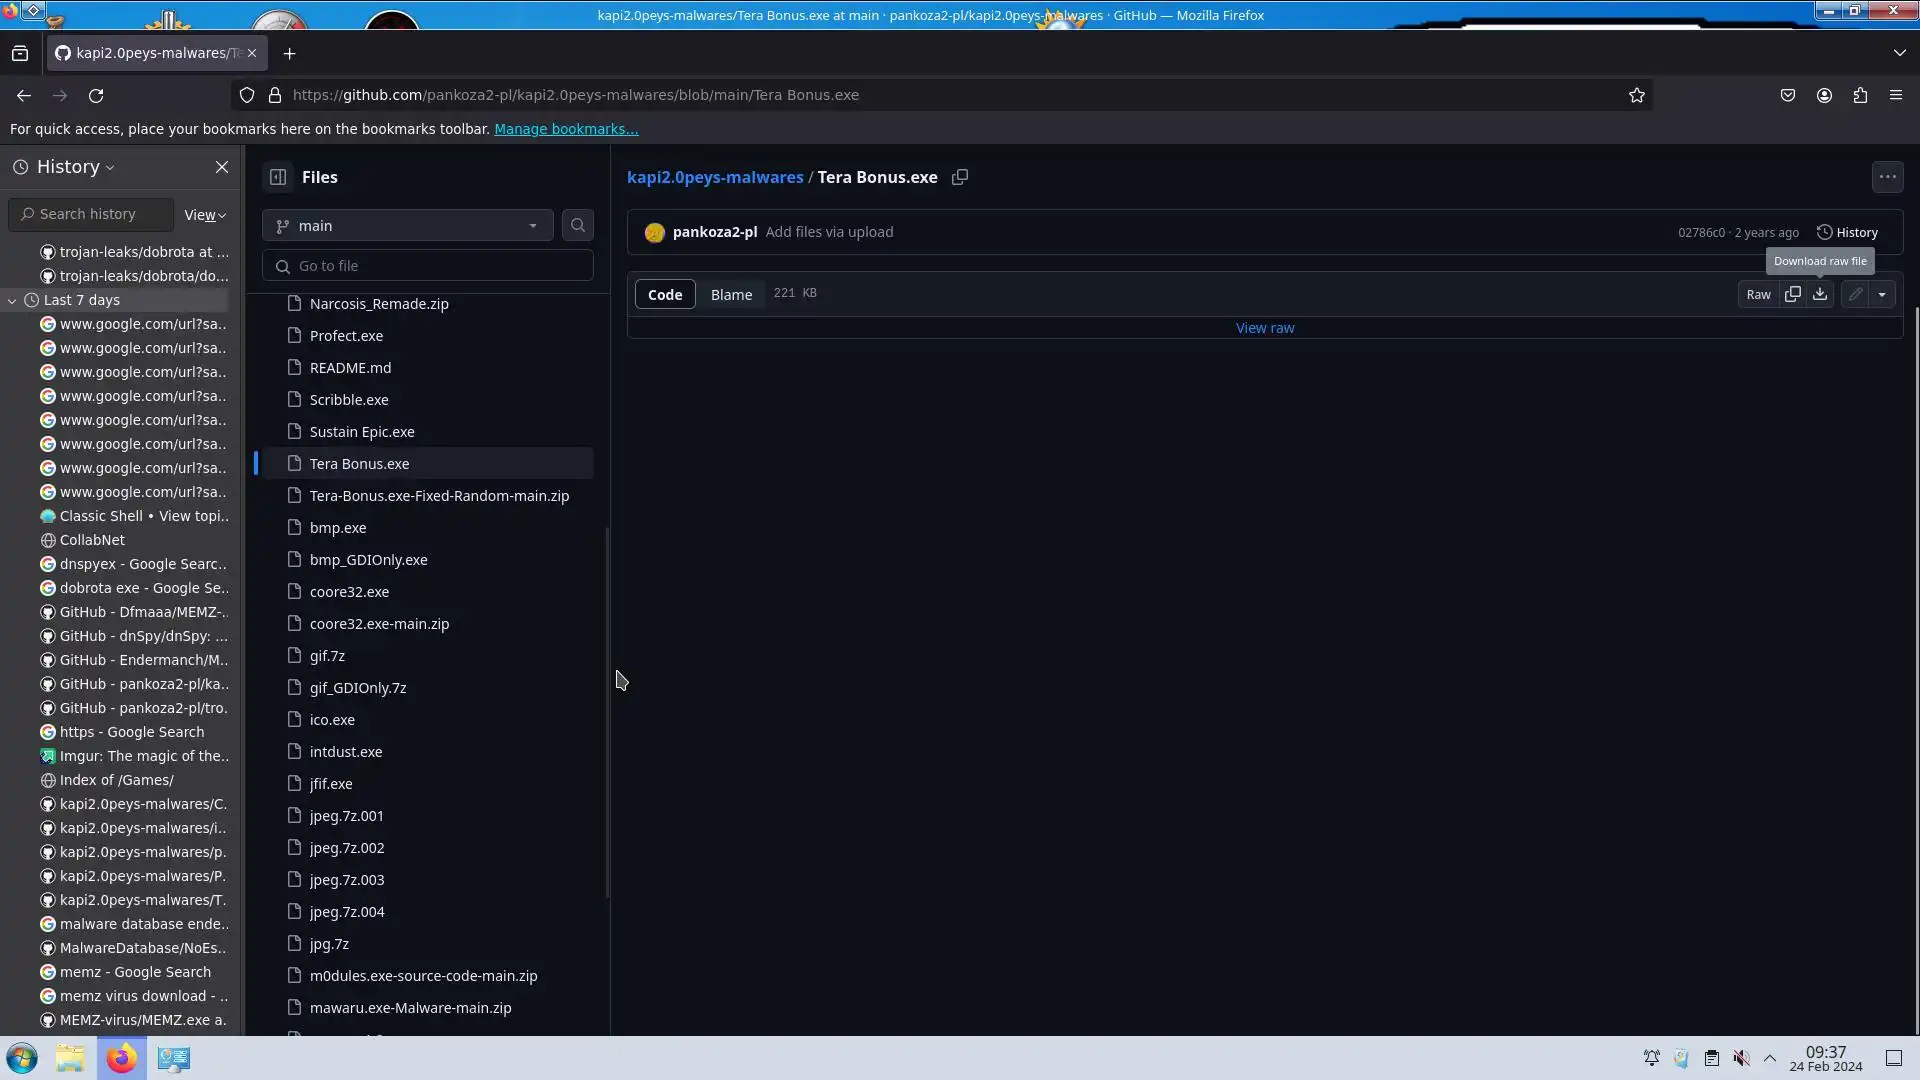Viewport: 1920px width, 1080px height.
Task: Click the file search magnifier icon
Action: click(x=578, y=226)
